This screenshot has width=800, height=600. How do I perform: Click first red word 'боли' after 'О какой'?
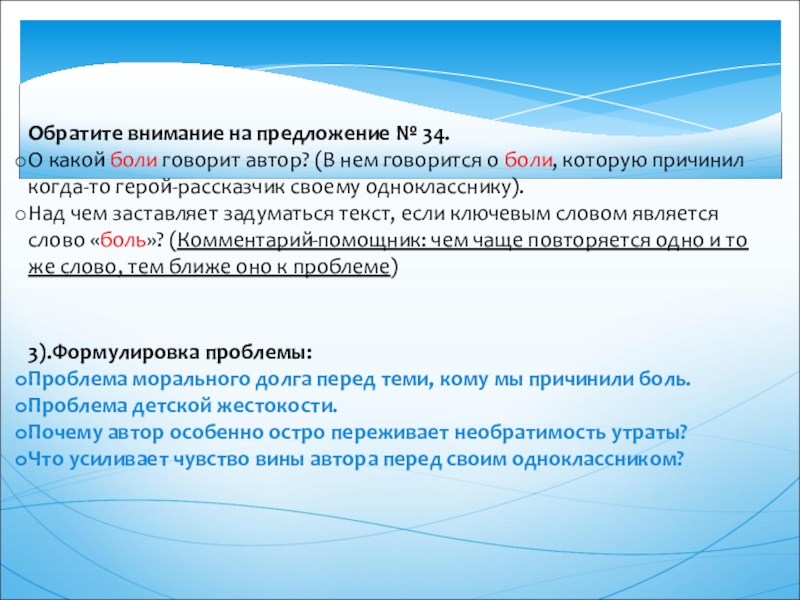coord(134,161)
